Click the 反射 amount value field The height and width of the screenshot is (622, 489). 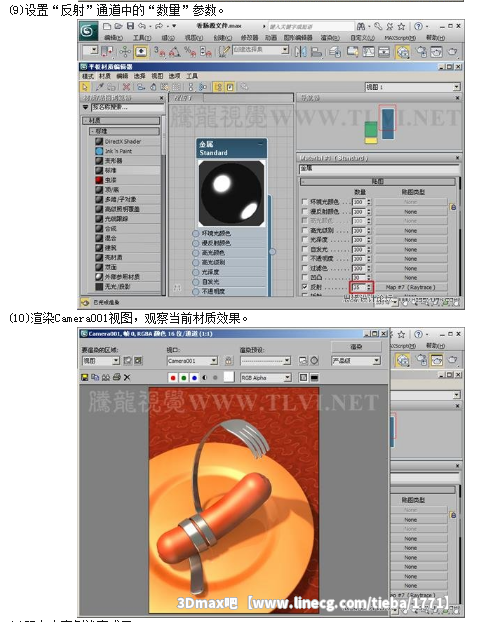359,287
